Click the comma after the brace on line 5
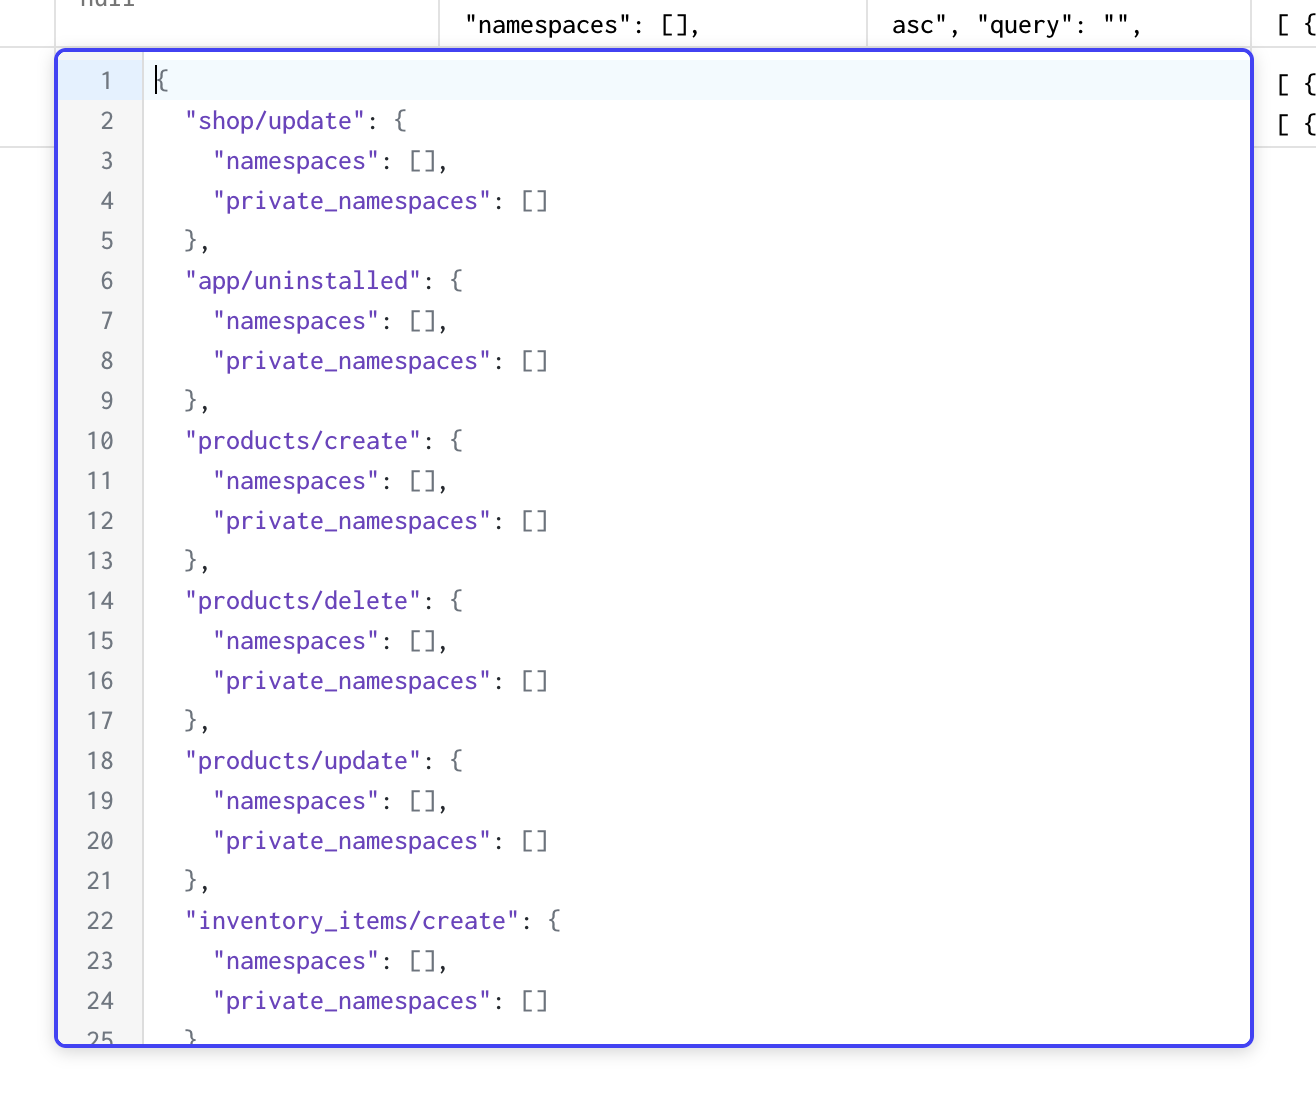 tap(202, 240)
